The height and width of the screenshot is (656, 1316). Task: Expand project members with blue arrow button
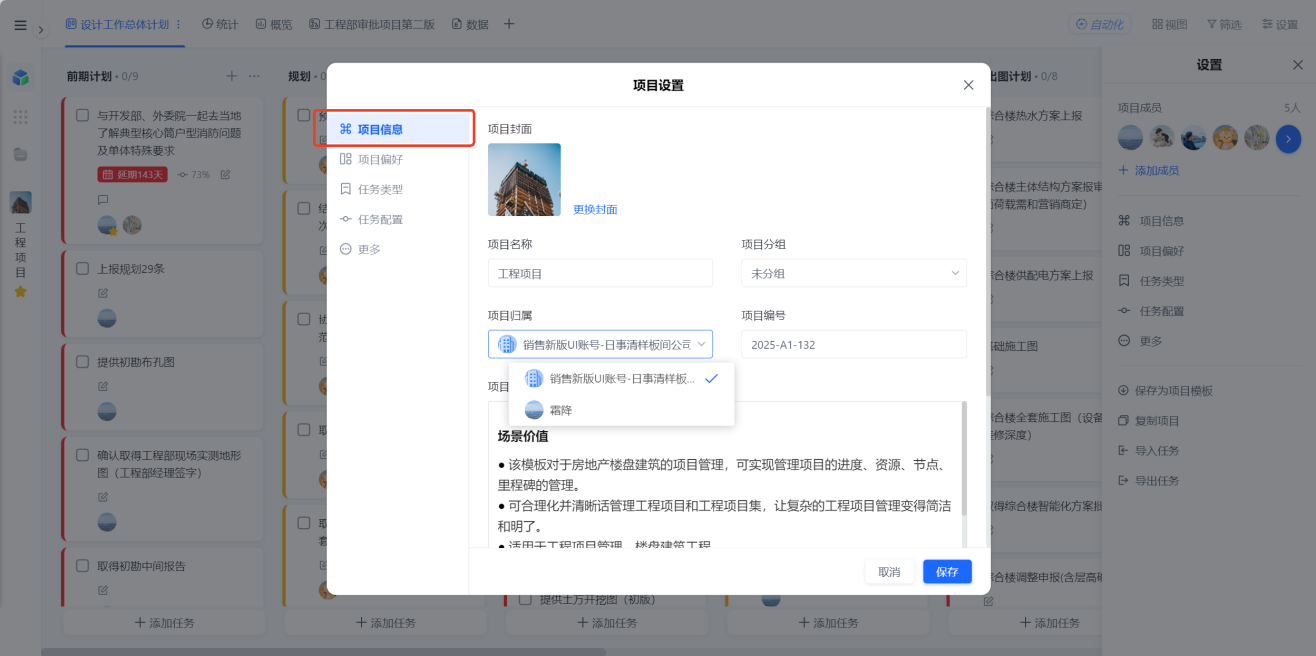[x=1289, y=138]
